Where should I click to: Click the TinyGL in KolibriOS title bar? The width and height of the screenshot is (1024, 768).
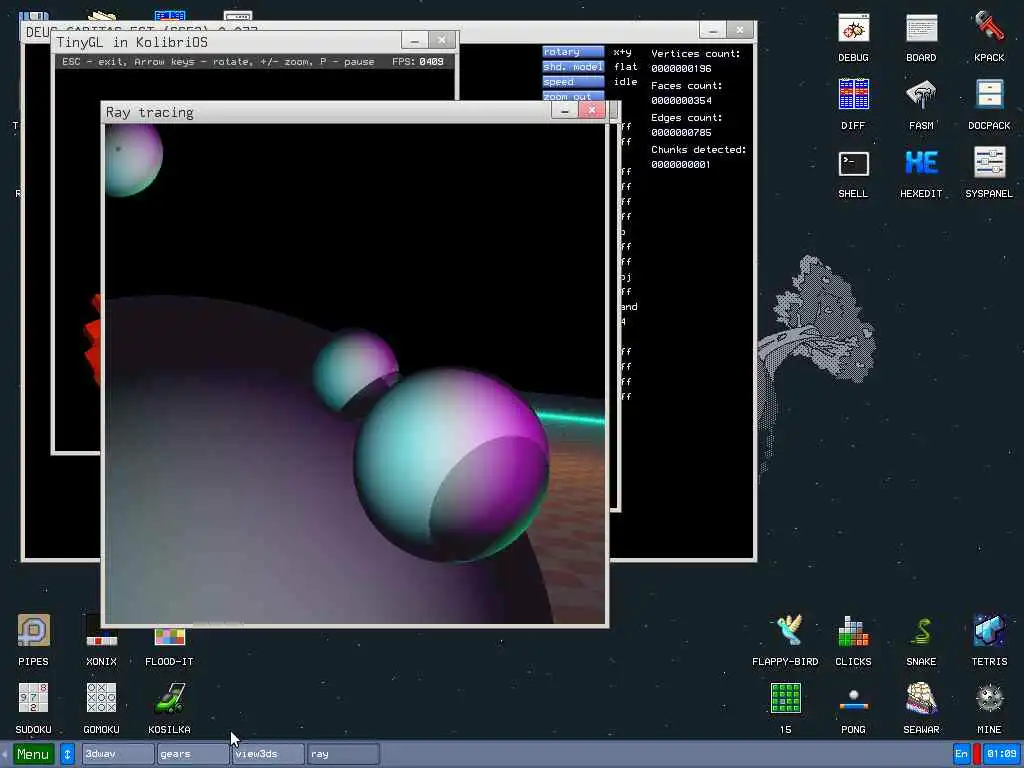227,42
